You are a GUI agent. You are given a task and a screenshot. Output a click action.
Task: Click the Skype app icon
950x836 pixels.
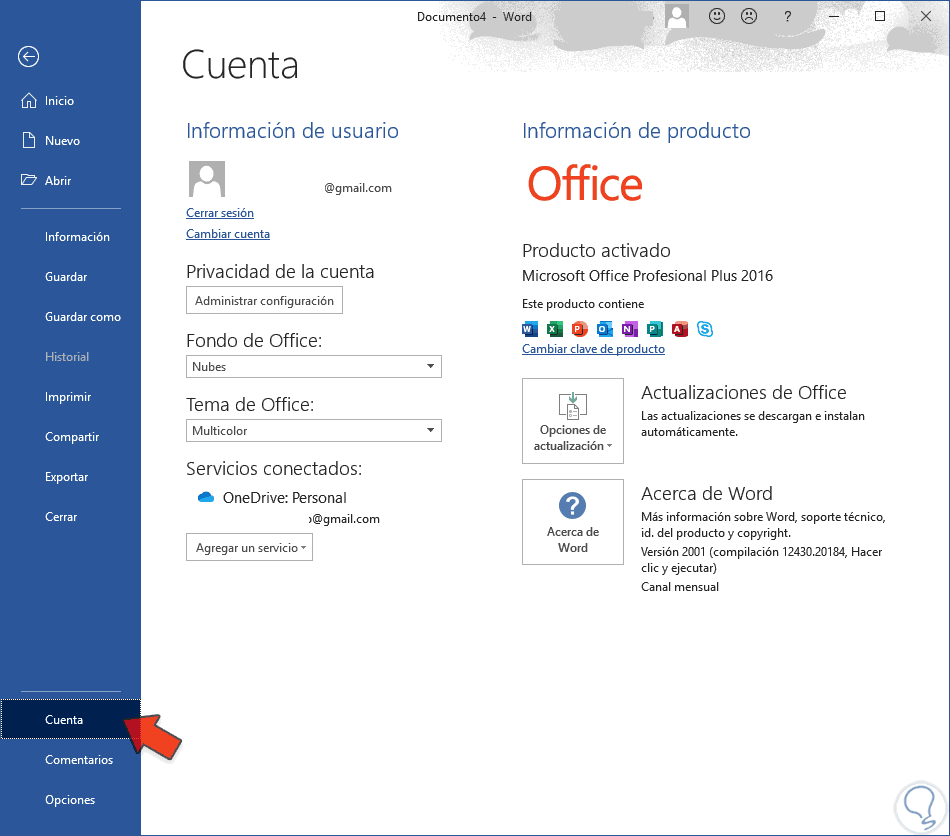pos(705,329)
